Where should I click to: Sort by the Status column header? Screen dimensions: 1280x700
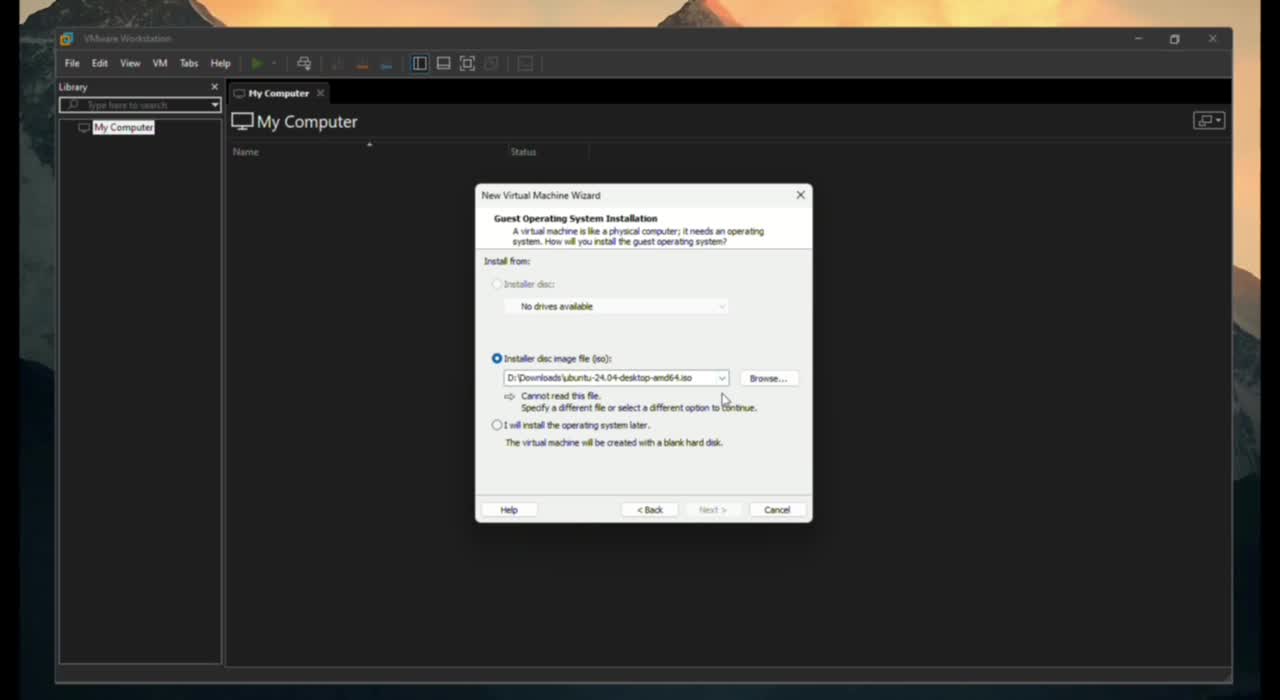point(523,152)
